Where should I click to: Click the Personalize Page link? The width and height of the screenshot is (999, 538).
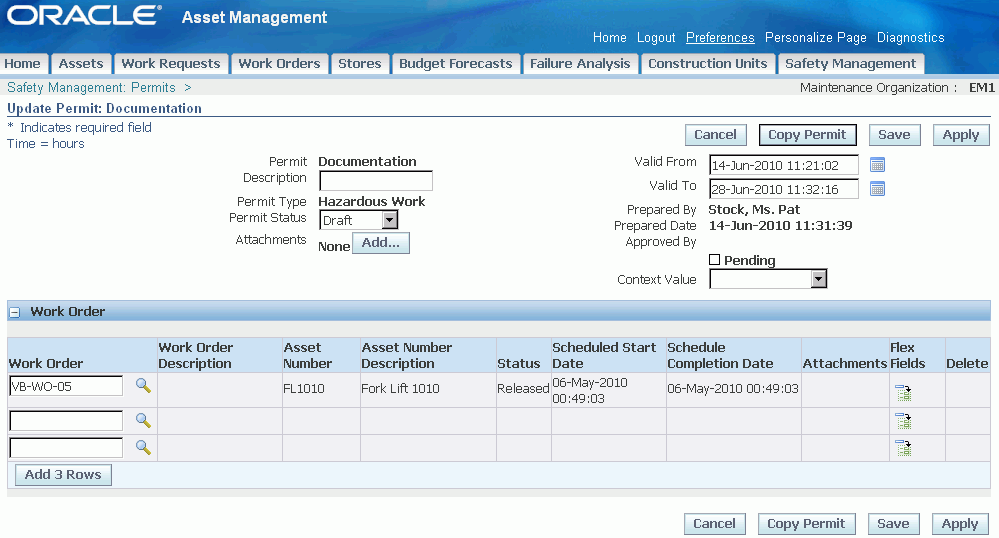tap(816, 38)
